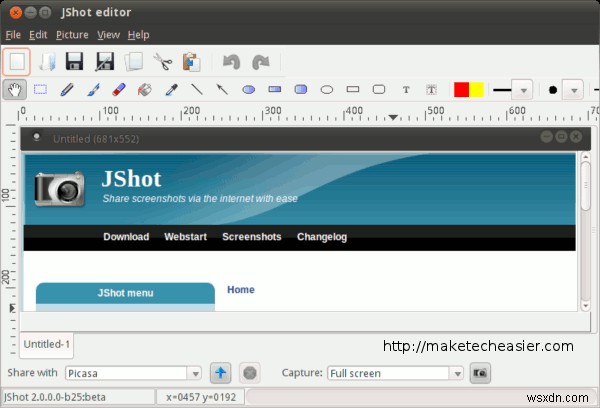Click the scrollbar down arrow of the canvas

pyautogui.click(x=585, y=306)
